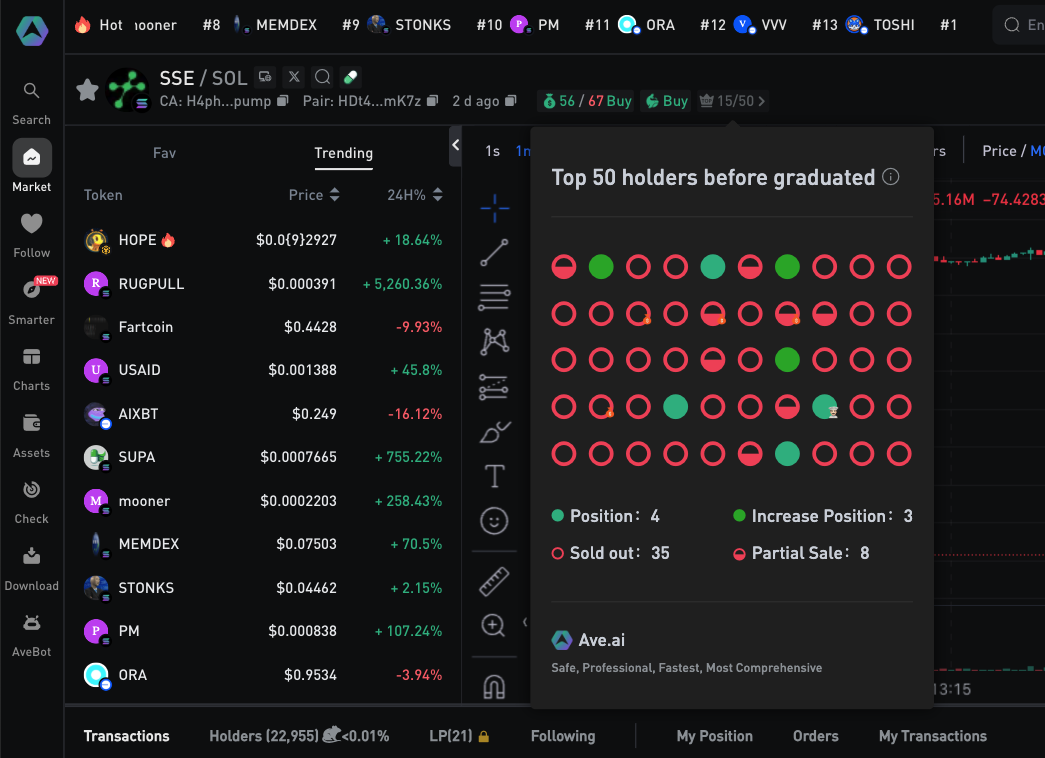Collapse the token list side panel

click(456, 146)
